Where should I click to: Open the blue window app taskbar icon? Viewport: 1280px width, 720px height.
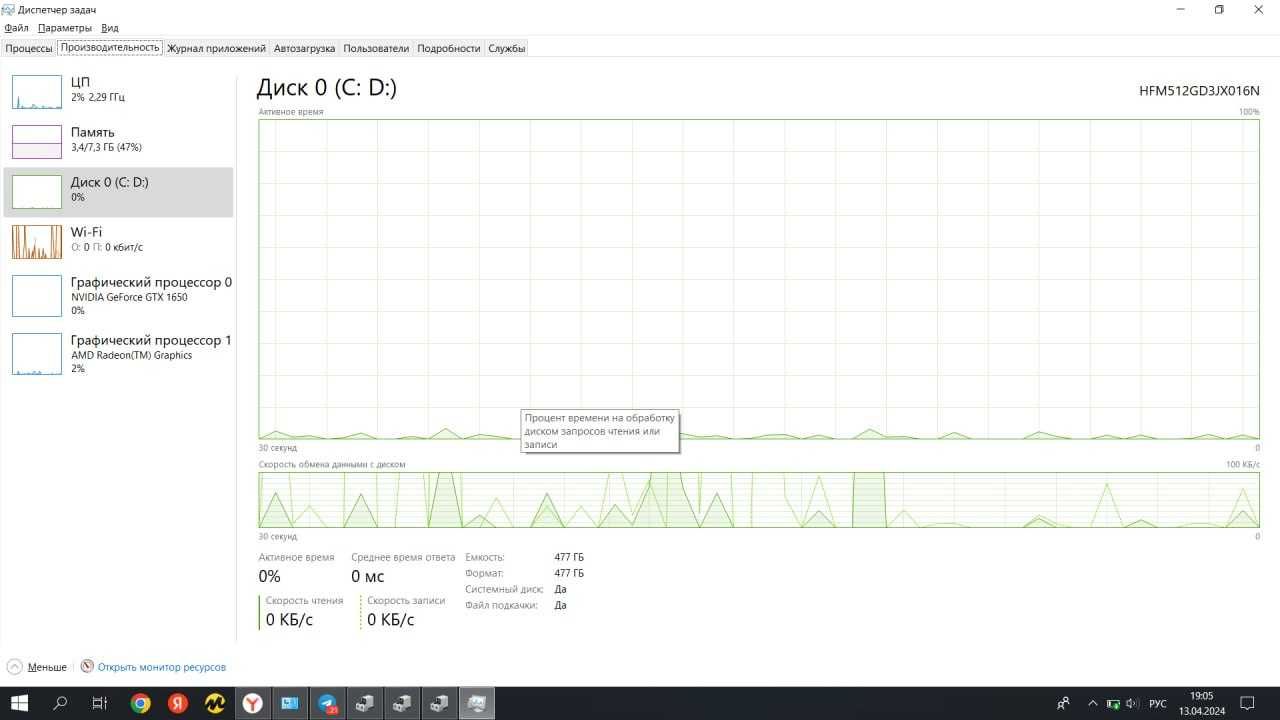pos(290,703)
